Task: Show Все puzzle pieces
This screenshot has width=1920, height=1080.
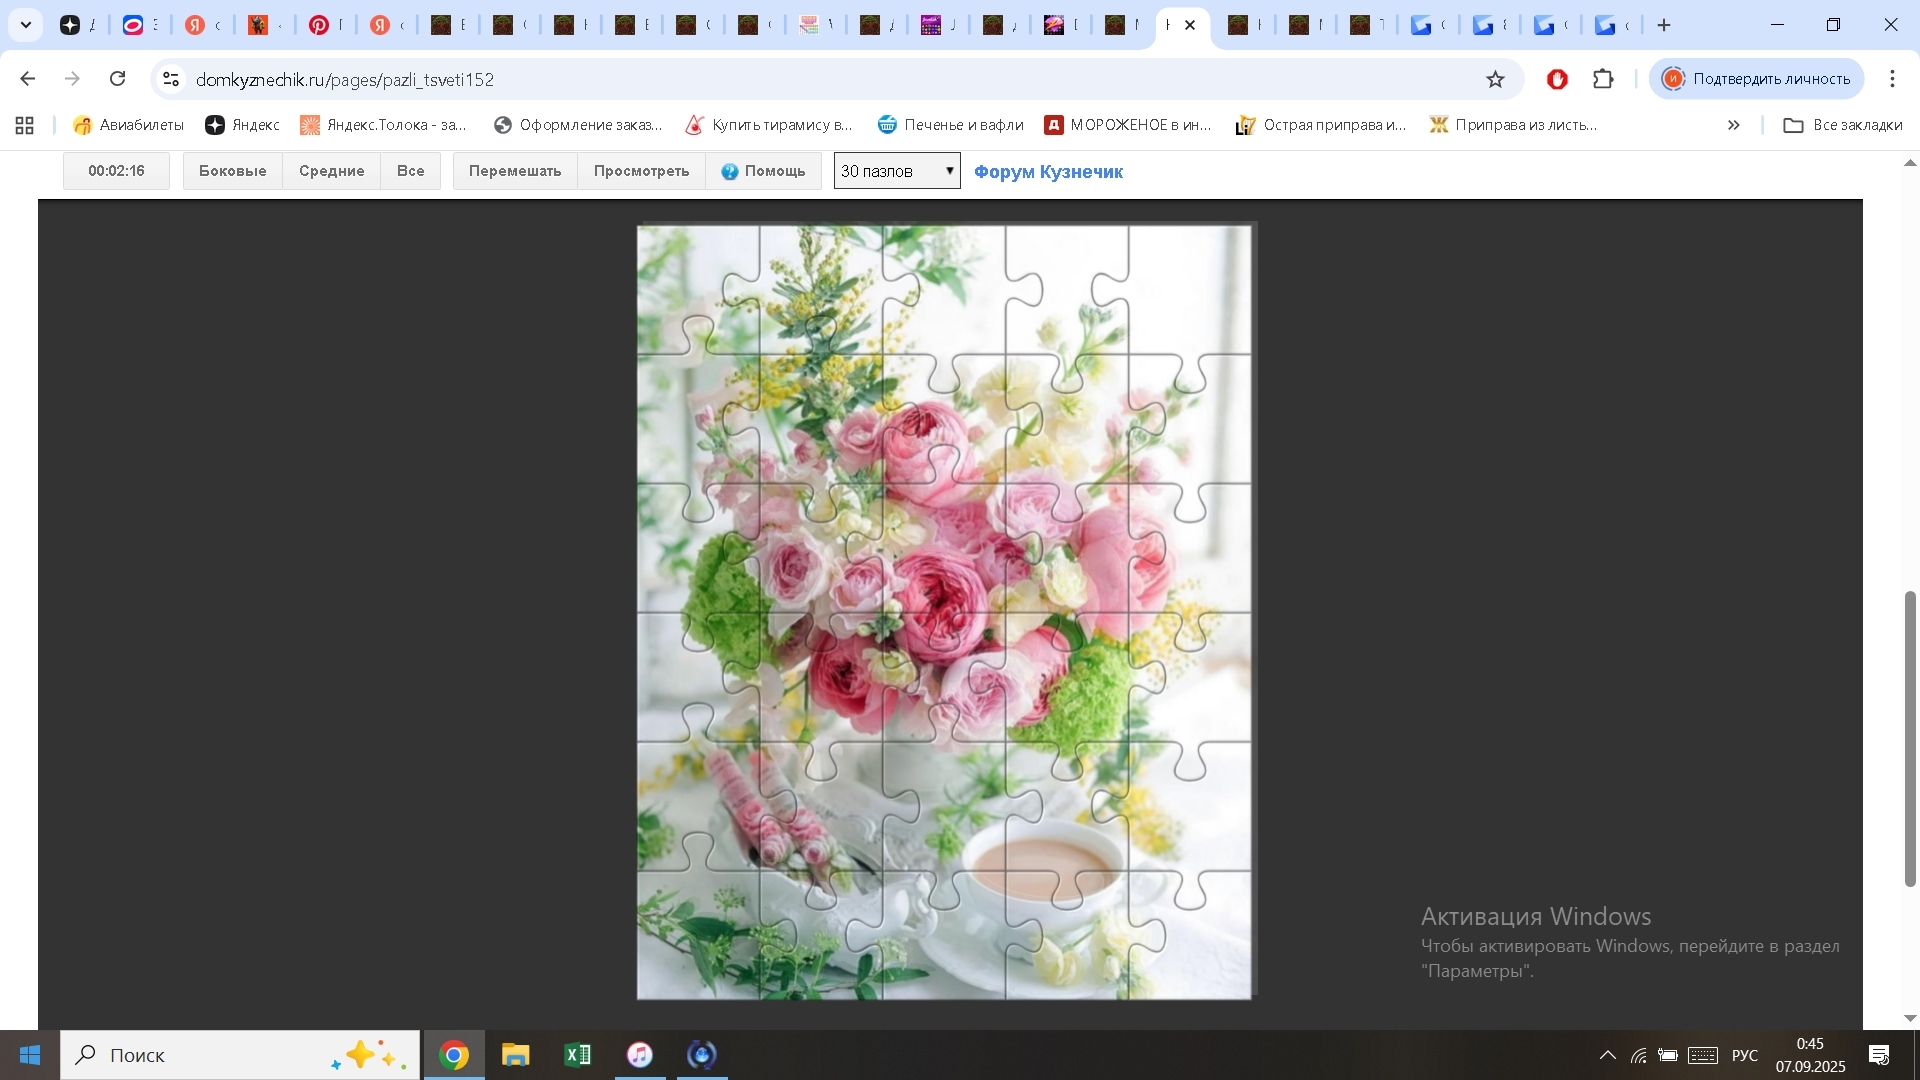Action: [x=410, y=171]
